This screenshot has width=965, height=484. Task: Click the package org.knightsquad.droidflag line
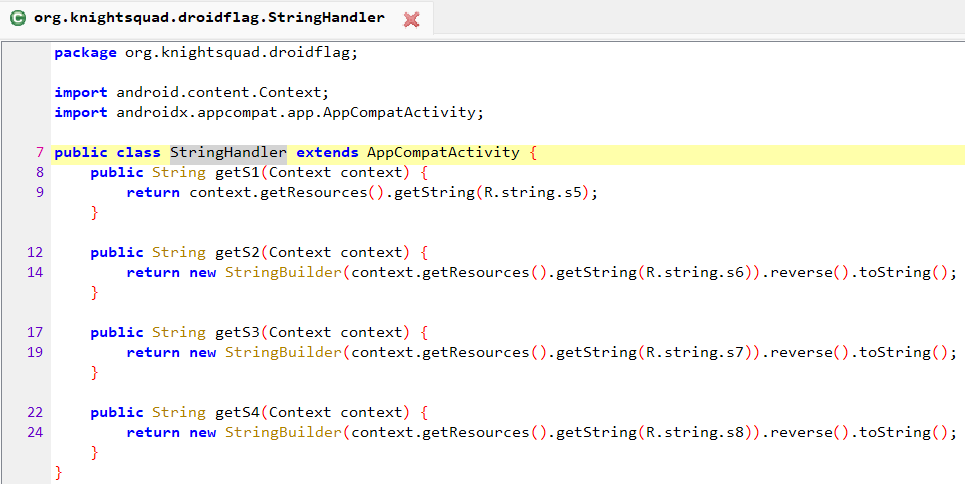point(206,52)
